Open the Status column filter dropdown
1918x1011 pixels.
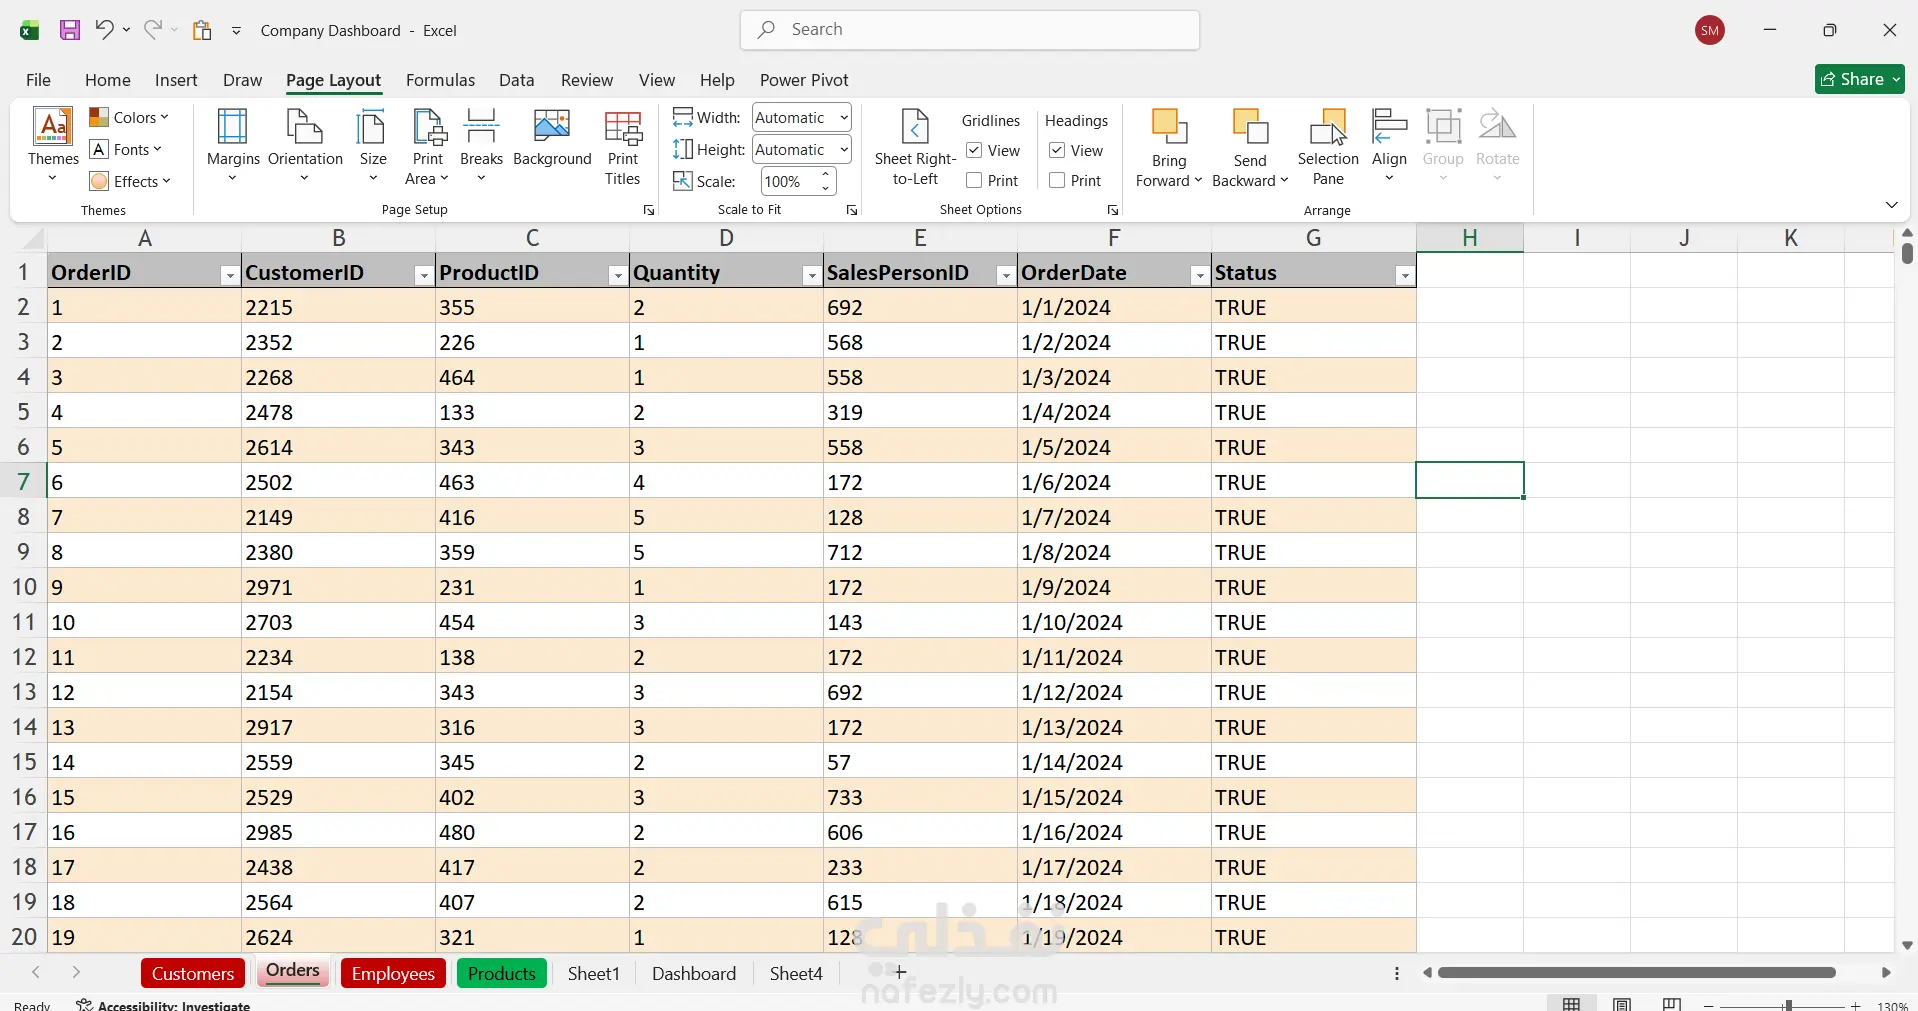tap(1405, 275)
